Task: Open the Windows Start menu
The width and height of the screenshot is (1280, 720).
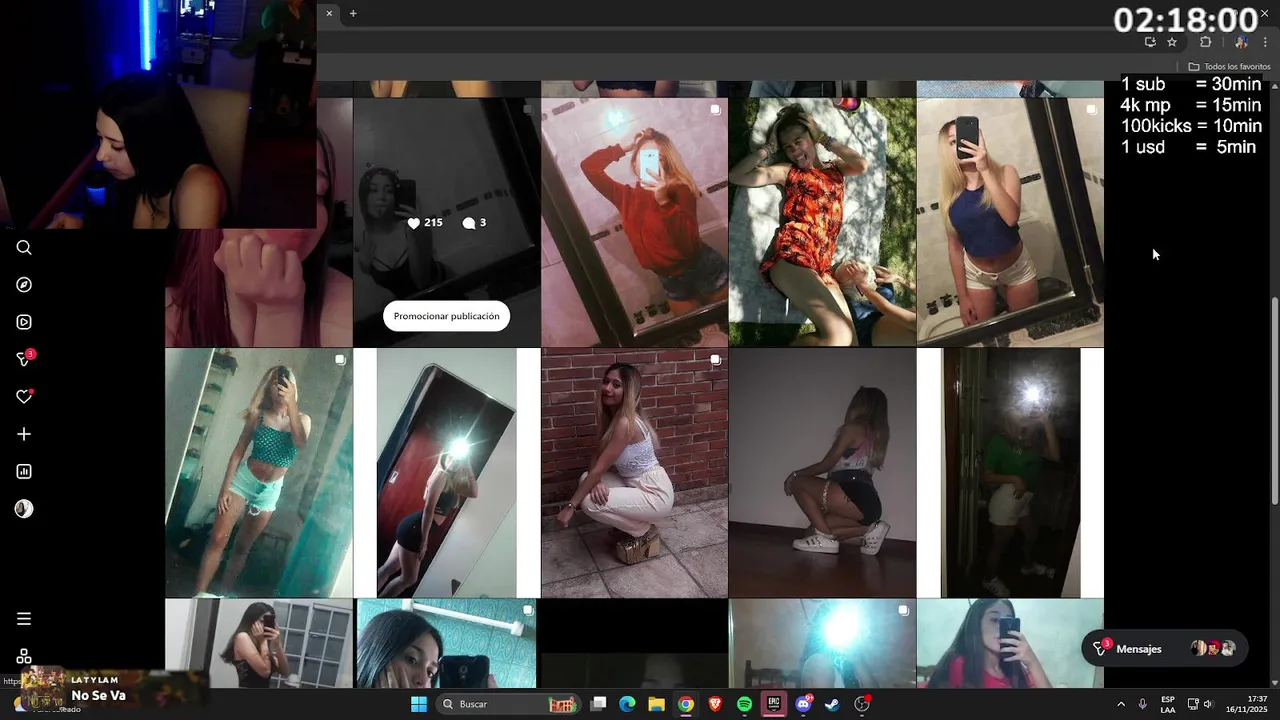Action: coord(419,704)
